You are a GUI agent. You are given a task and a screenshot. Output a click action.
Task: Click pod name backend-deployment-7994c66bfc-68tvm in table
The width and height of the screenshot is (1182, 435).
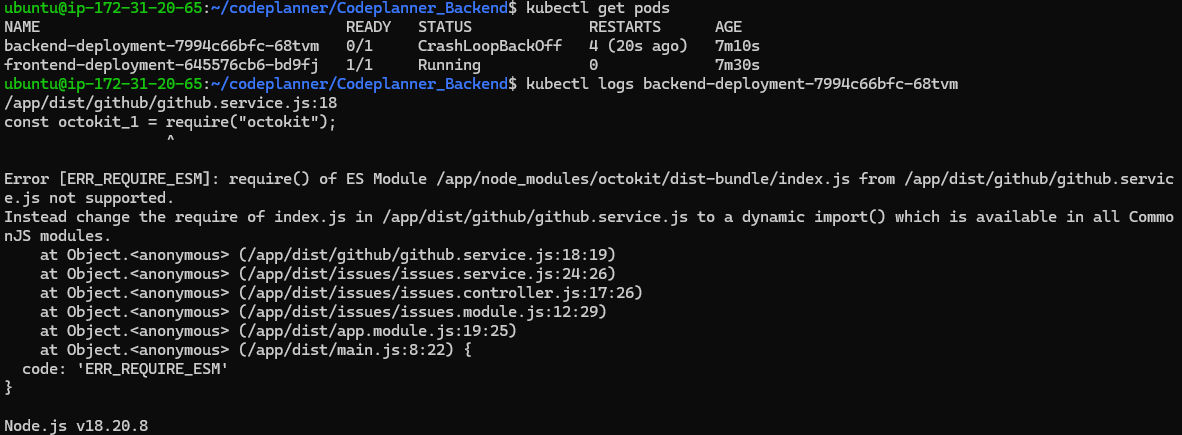pos(161,46)
